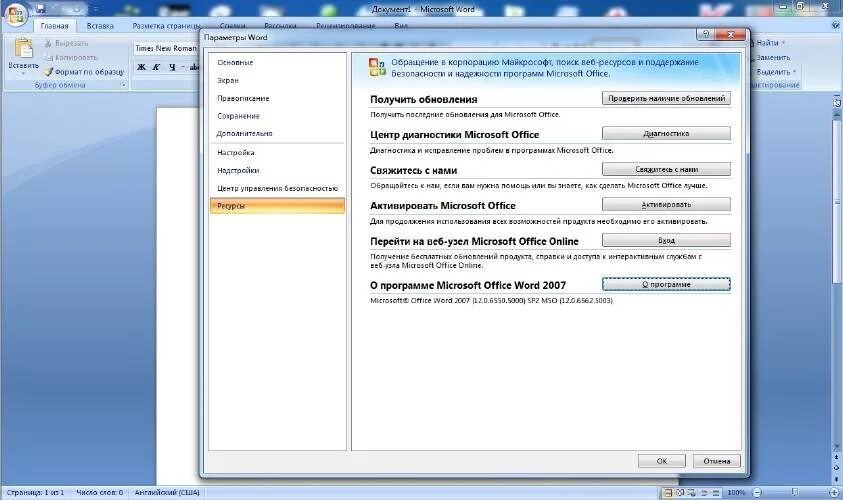Switch to Outline view icon
This screenshot has width=843, height=500.
704,492
